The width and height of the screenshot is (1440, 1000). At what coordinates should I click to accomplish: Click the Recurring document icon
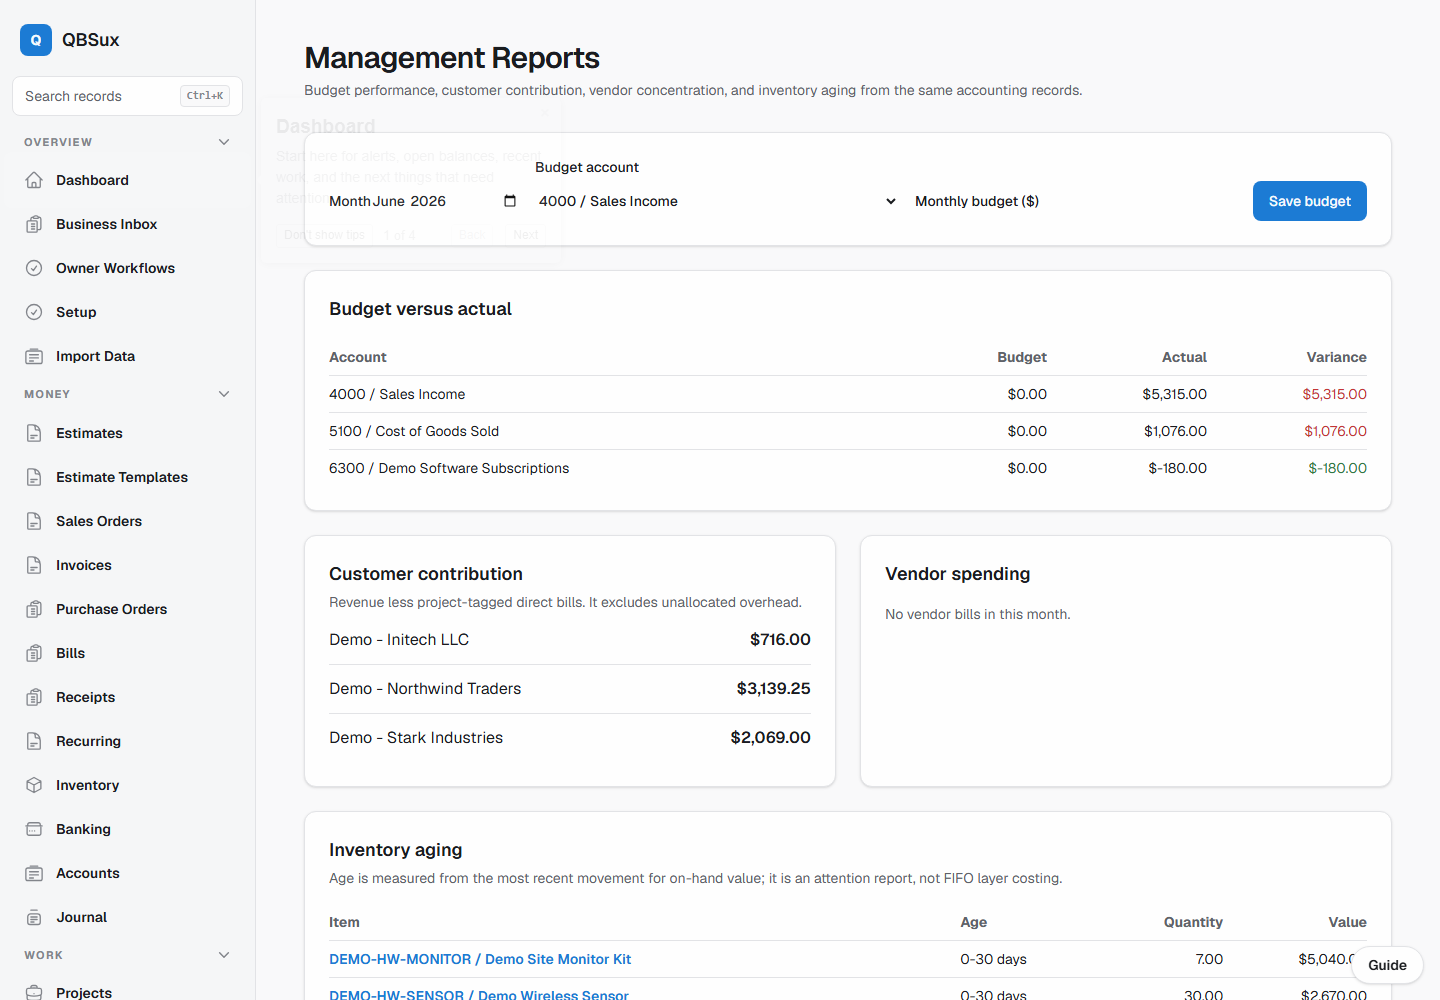pyautogui.click(x=34, y=741)
